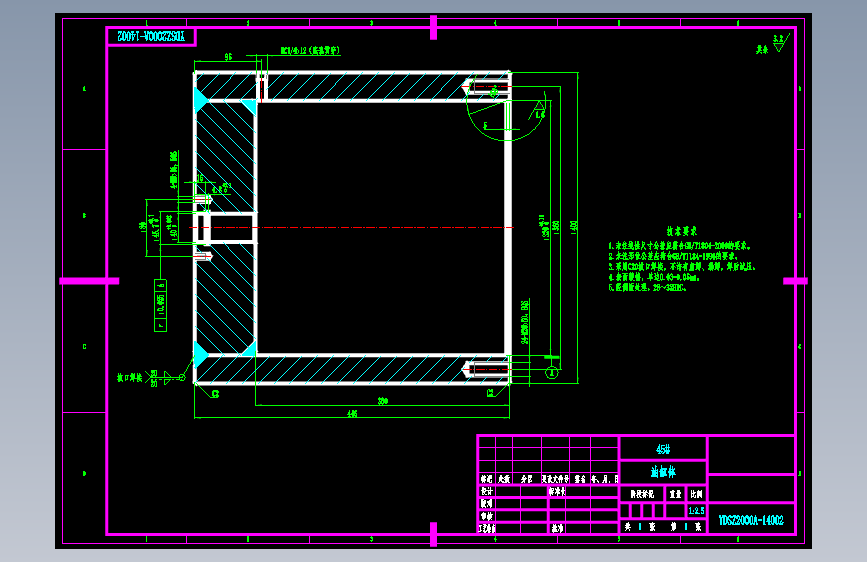Click the drawing number YDSZ2000A-14002 in title block

751,520
